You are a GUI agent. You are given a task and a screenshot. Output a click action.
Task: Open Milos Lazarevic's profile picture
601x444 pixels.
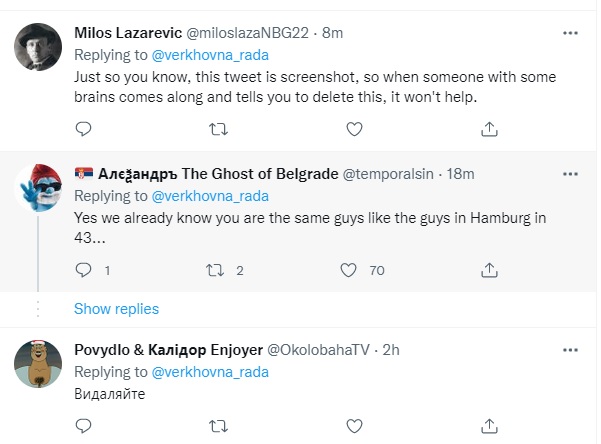39,48
